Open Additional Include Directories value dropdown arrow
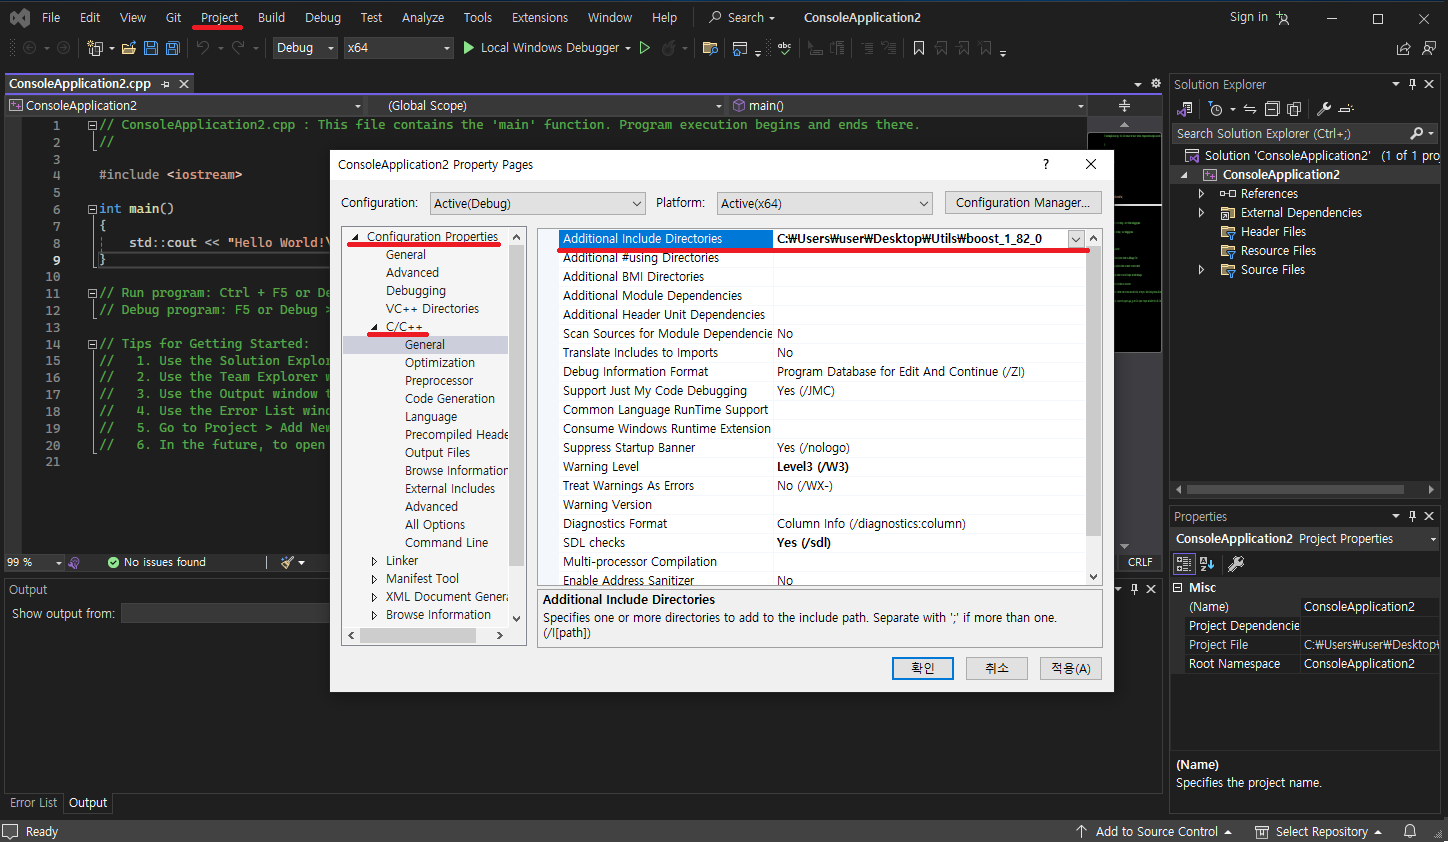Image resolution: width=1448 pixels, height=842 pixels. point(1076,239)
